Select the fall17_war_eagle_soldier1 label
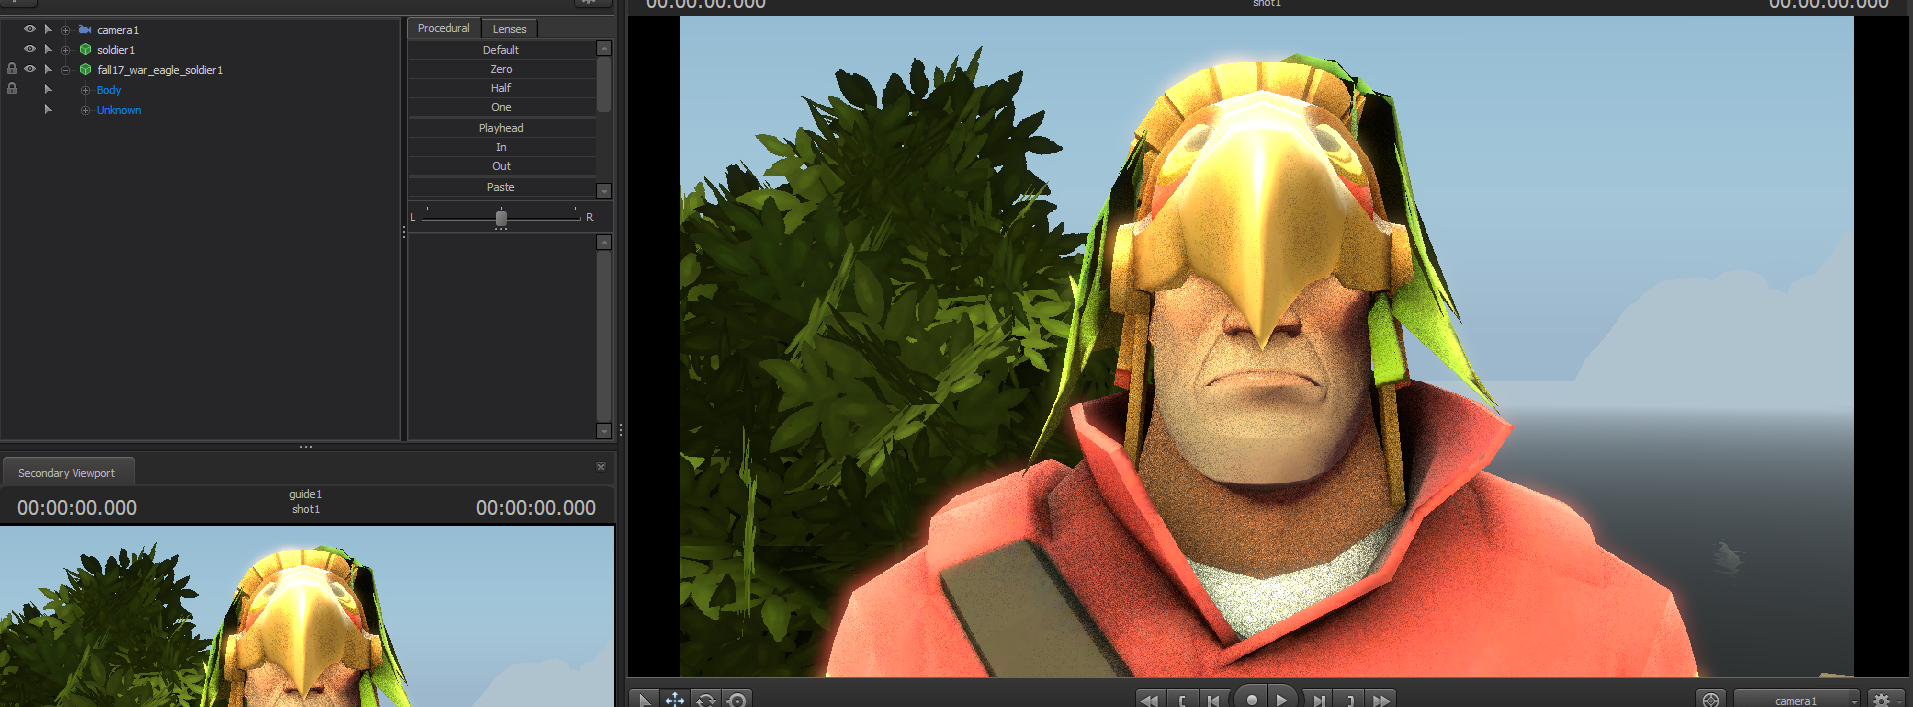This screenshot has height=707, width=1913. click(x=160, y=70)
